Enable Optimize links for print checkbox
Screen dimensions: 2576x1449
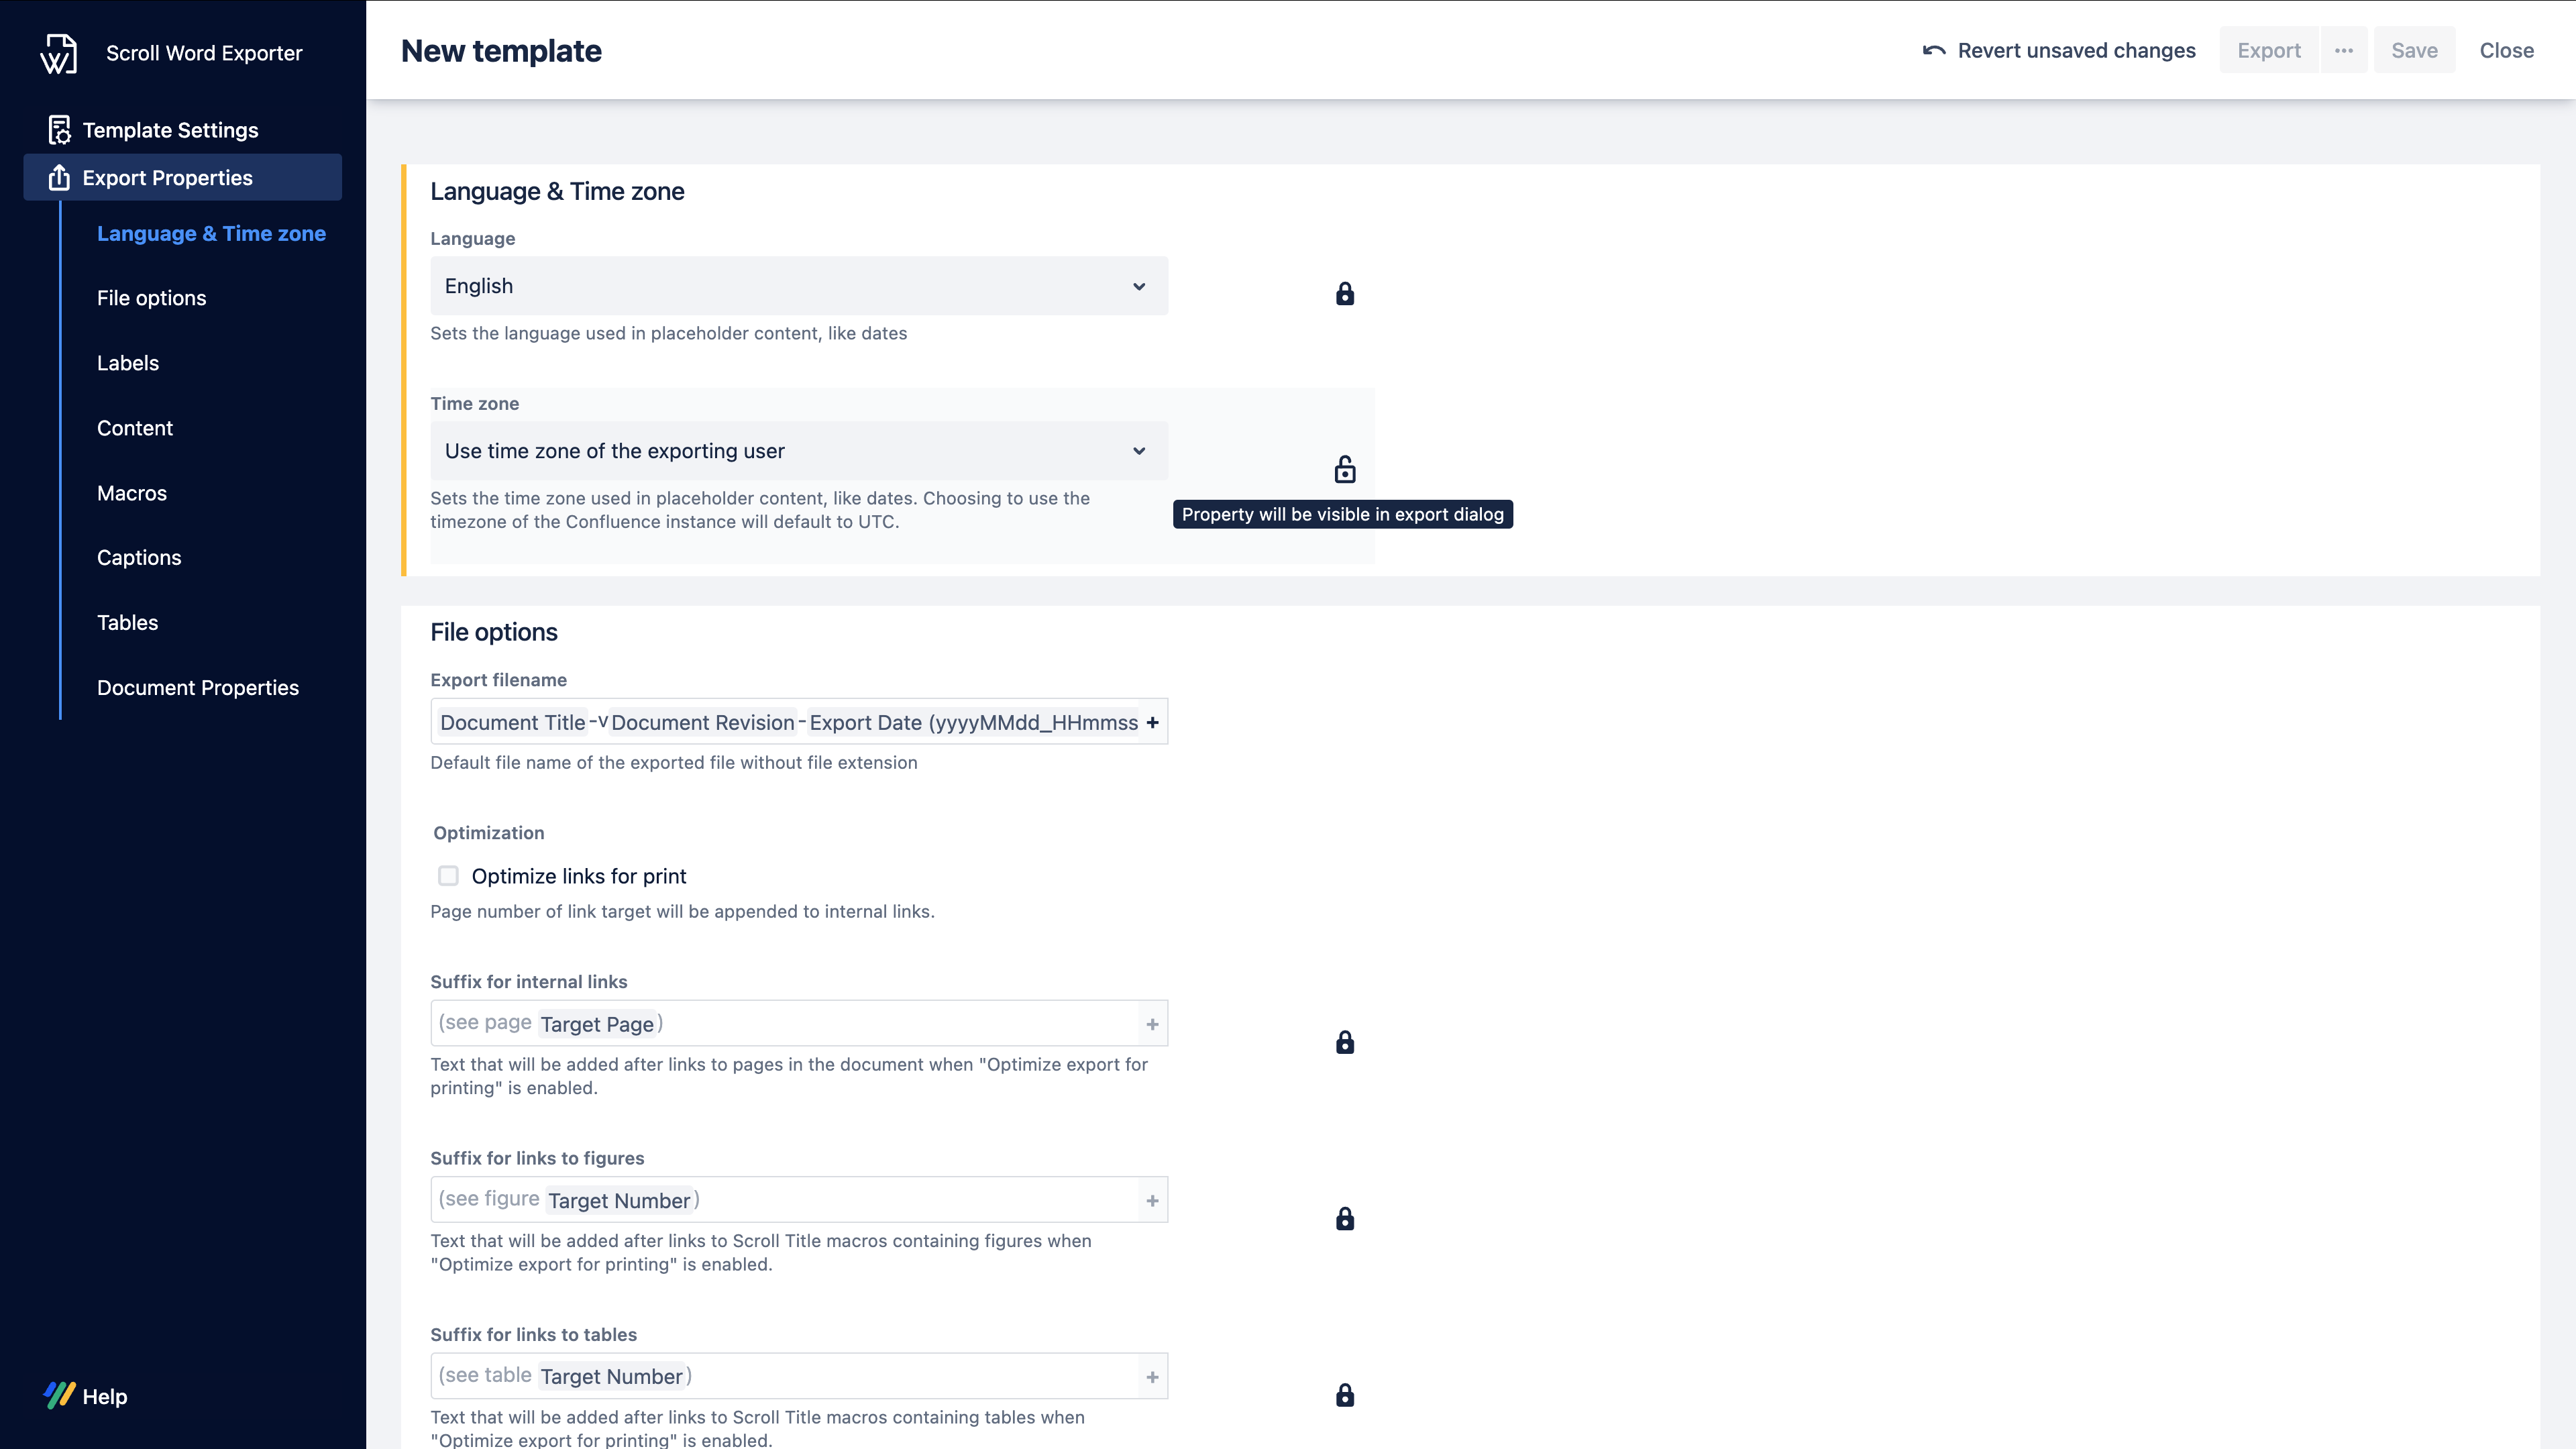pyautogui.click(x=448, y=876)
